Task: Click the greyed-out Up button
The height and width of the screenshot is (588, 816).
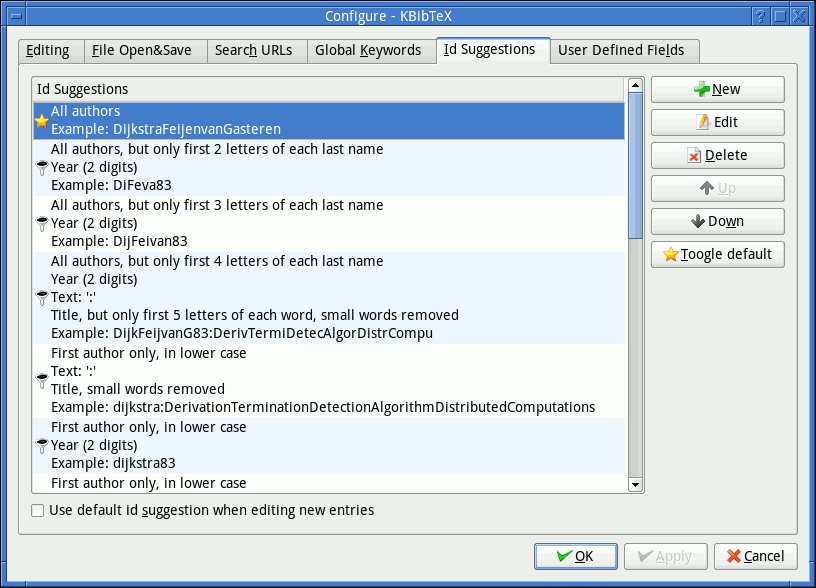Action: (x=718, y=188)
